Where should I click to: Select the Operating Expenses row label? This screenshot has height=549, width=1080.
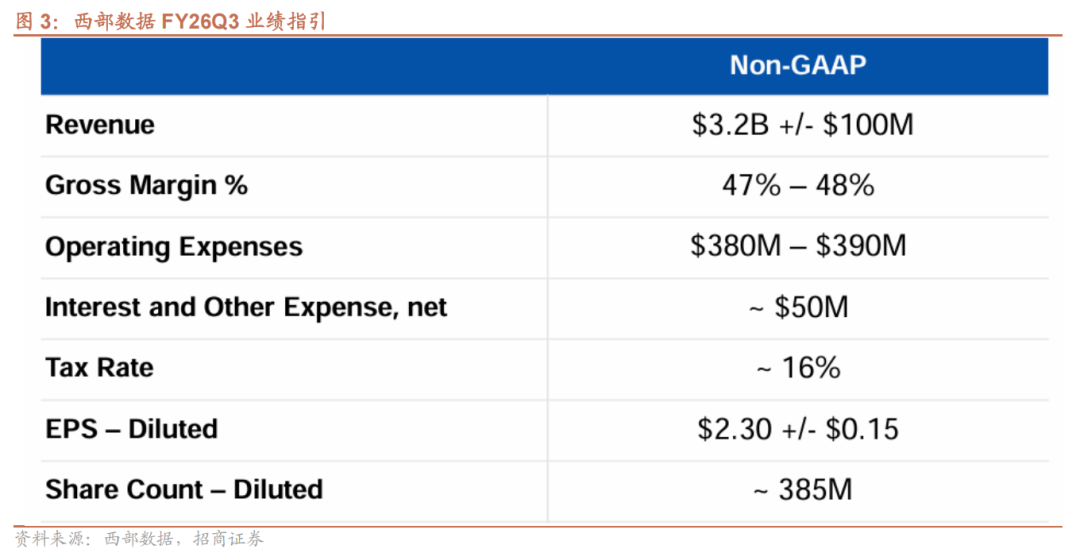(x=173, y=247)
